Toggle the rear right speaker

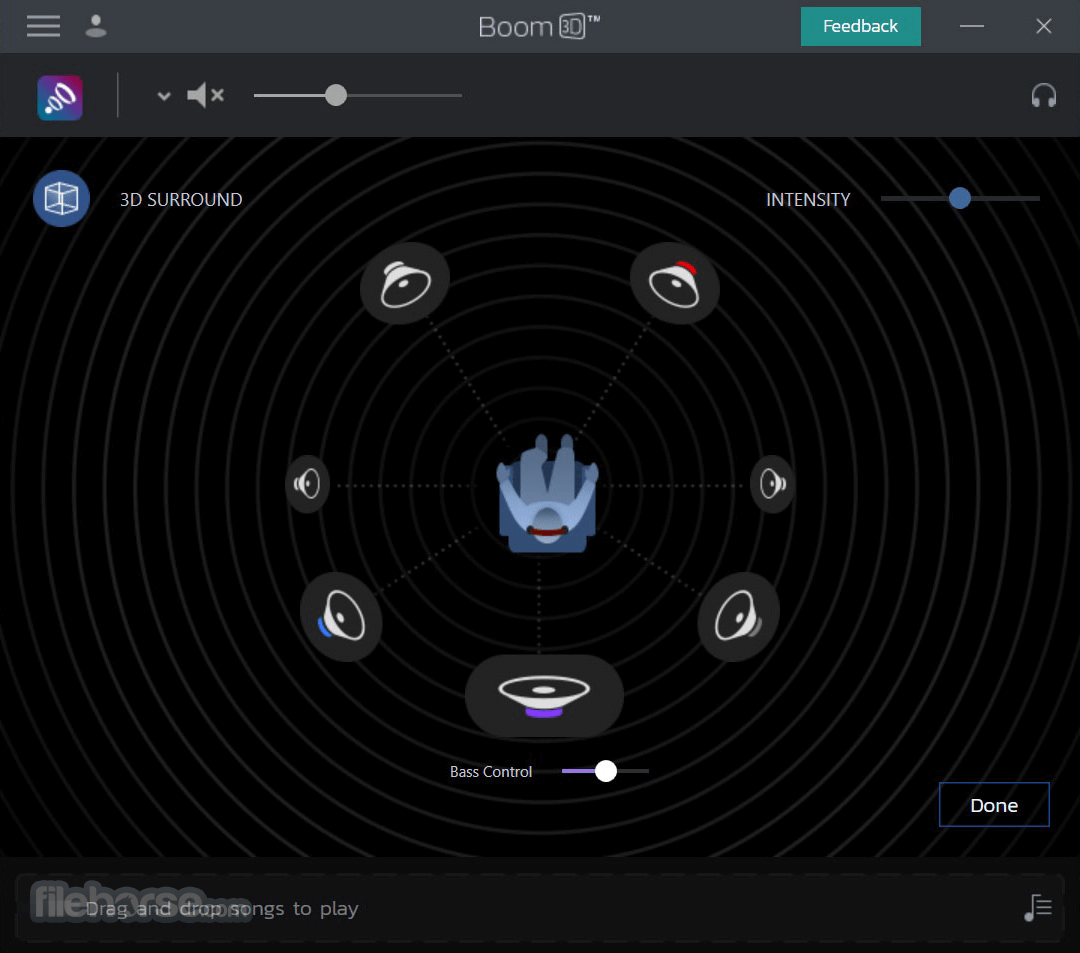coord(738,617)
